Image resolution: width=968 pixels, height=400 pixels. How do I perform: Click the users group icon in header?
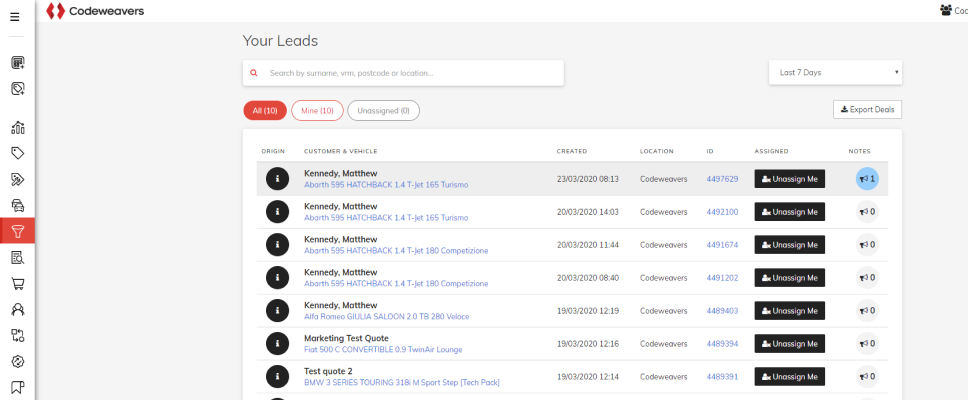click(x=946, y=10)
